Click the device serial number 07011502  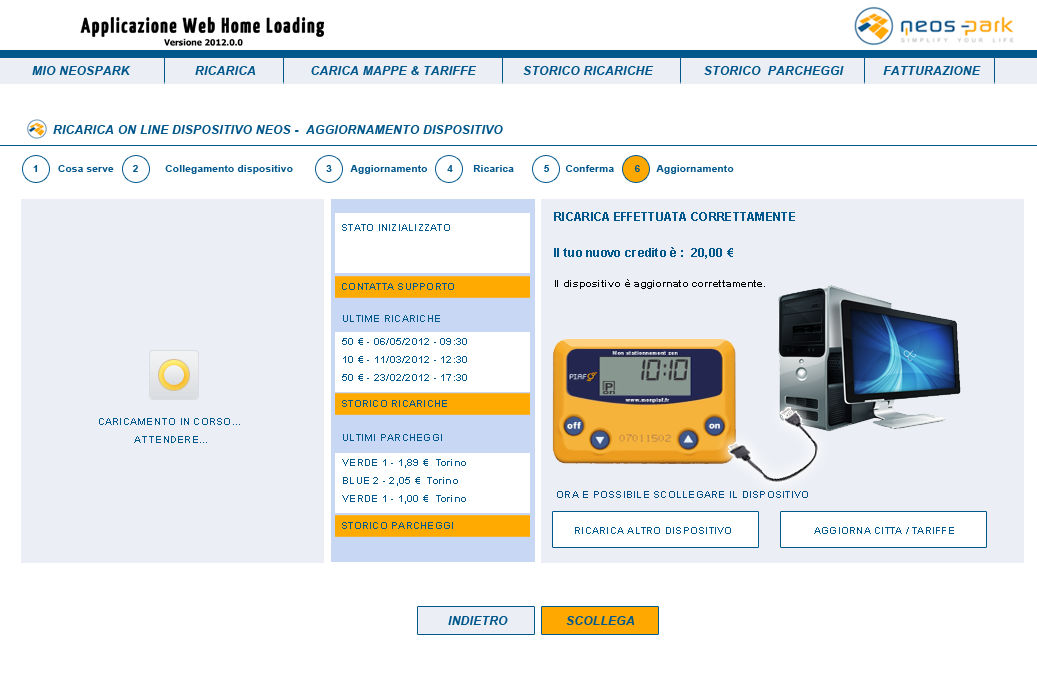pos(645,438)
